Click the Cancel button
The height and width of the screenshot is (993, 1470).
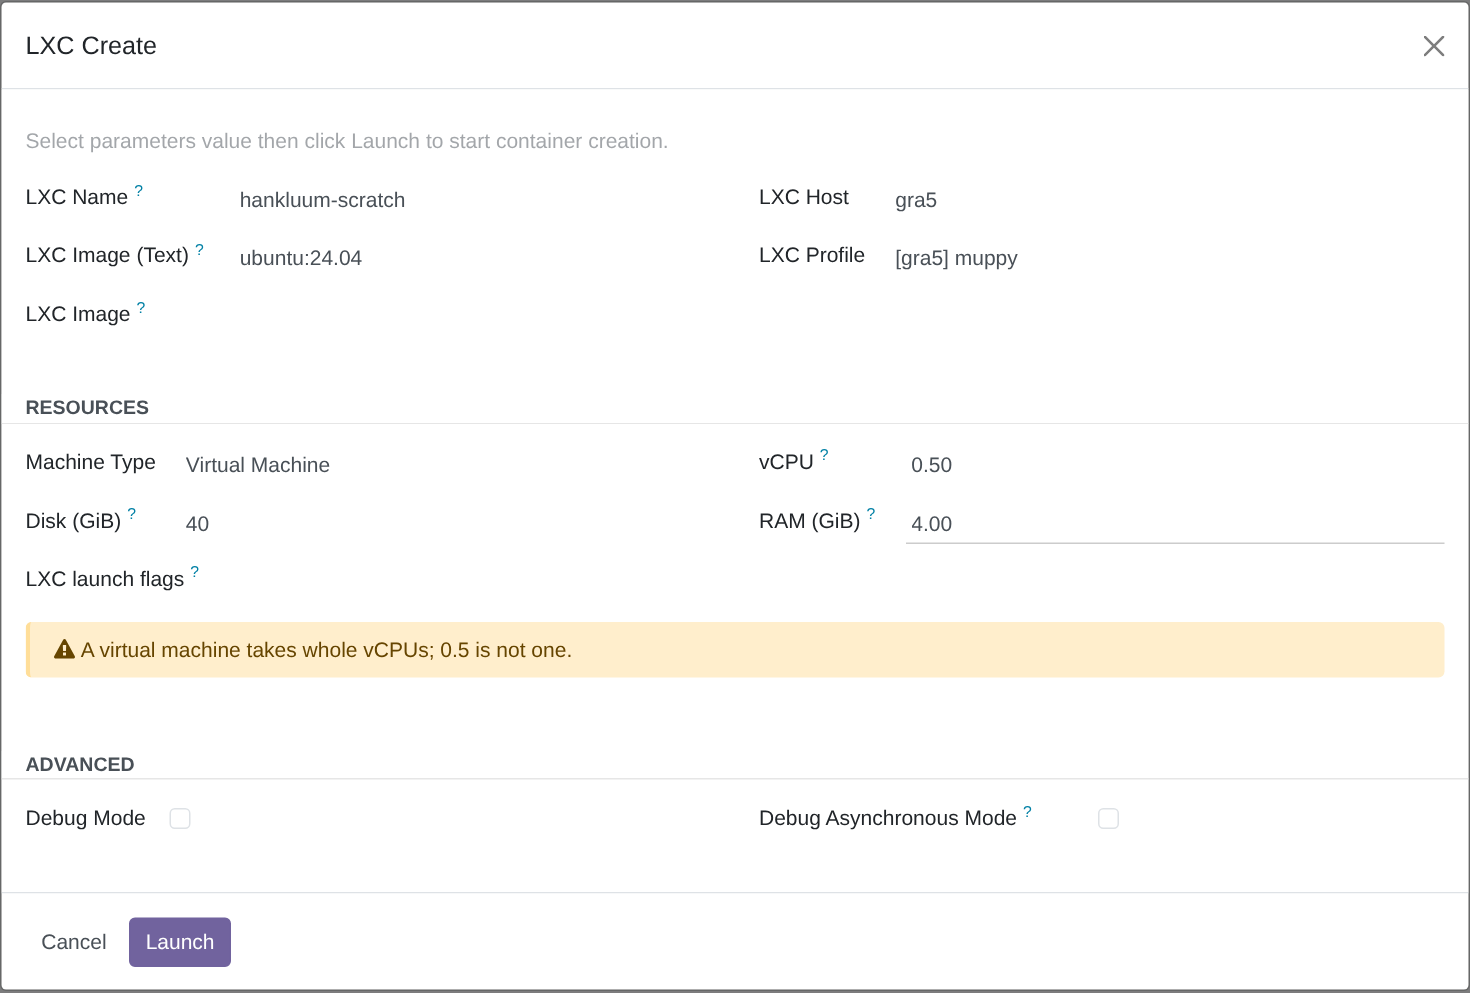[x=74, y=942]
